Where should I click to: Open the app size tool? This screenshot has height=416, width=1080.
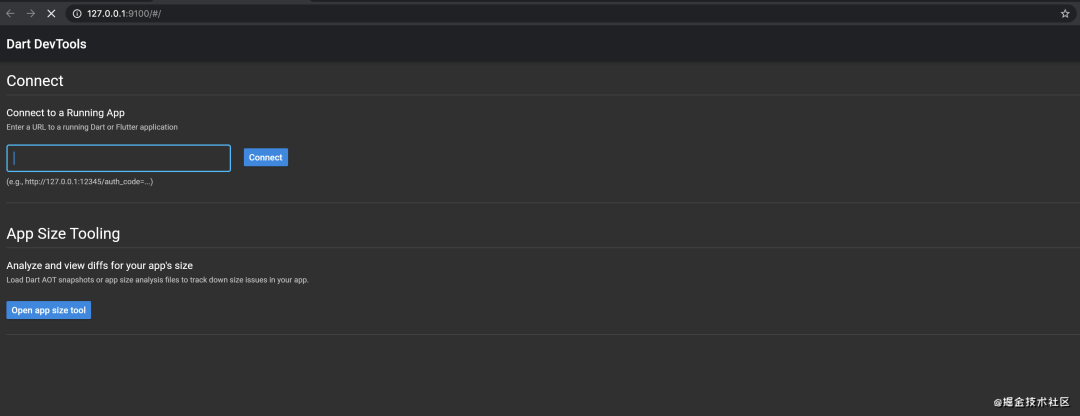[48, 310]
